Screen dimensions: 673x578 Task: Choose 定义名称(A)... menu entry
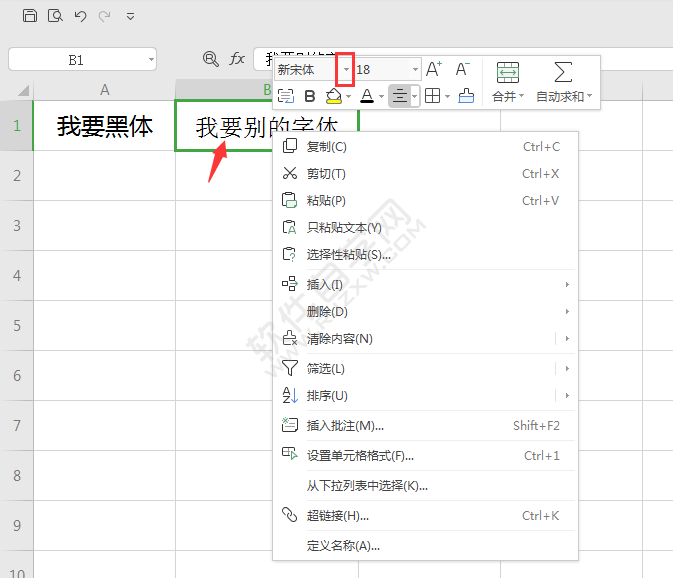425,546
